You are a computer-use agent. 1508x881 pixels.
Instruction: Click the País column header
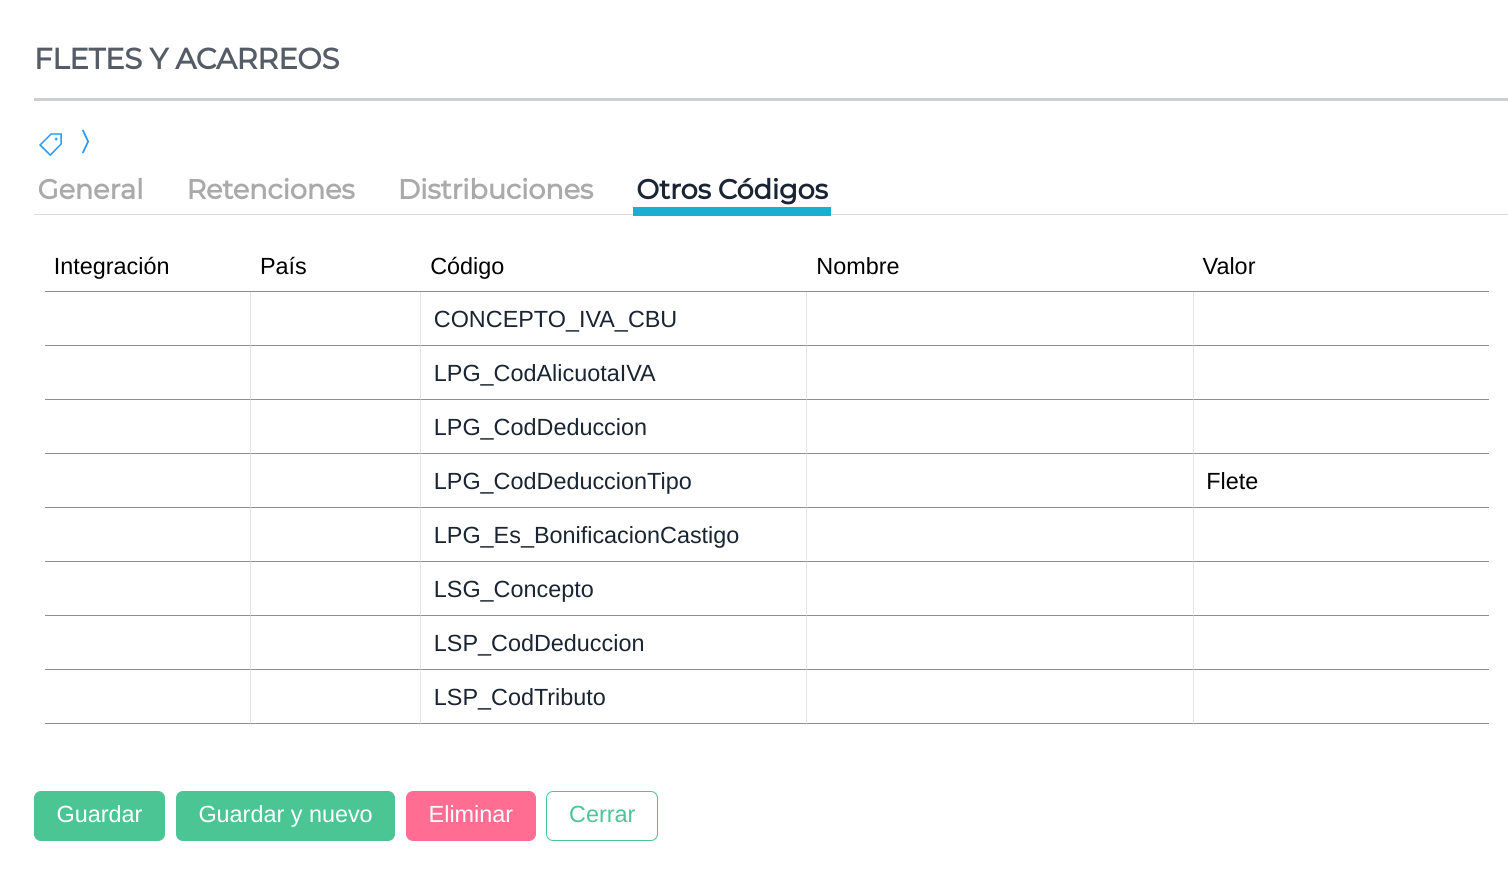tap(283, 266)
